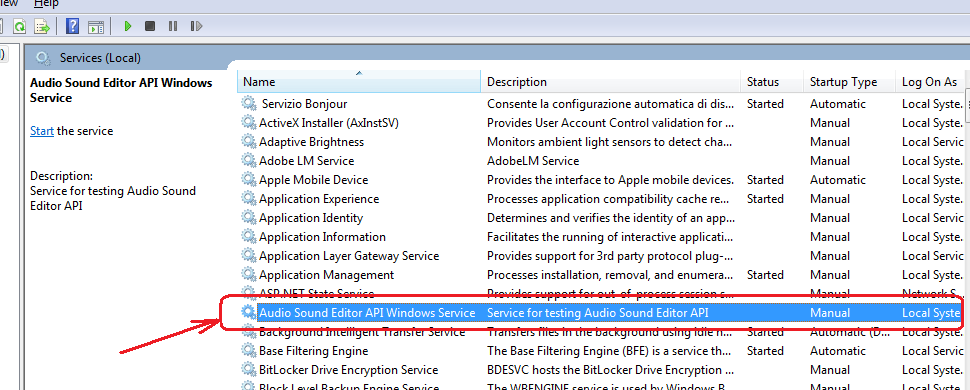Click the Start the service link
The width and height of the screenshot is (970, 390).
coord(42,131)
